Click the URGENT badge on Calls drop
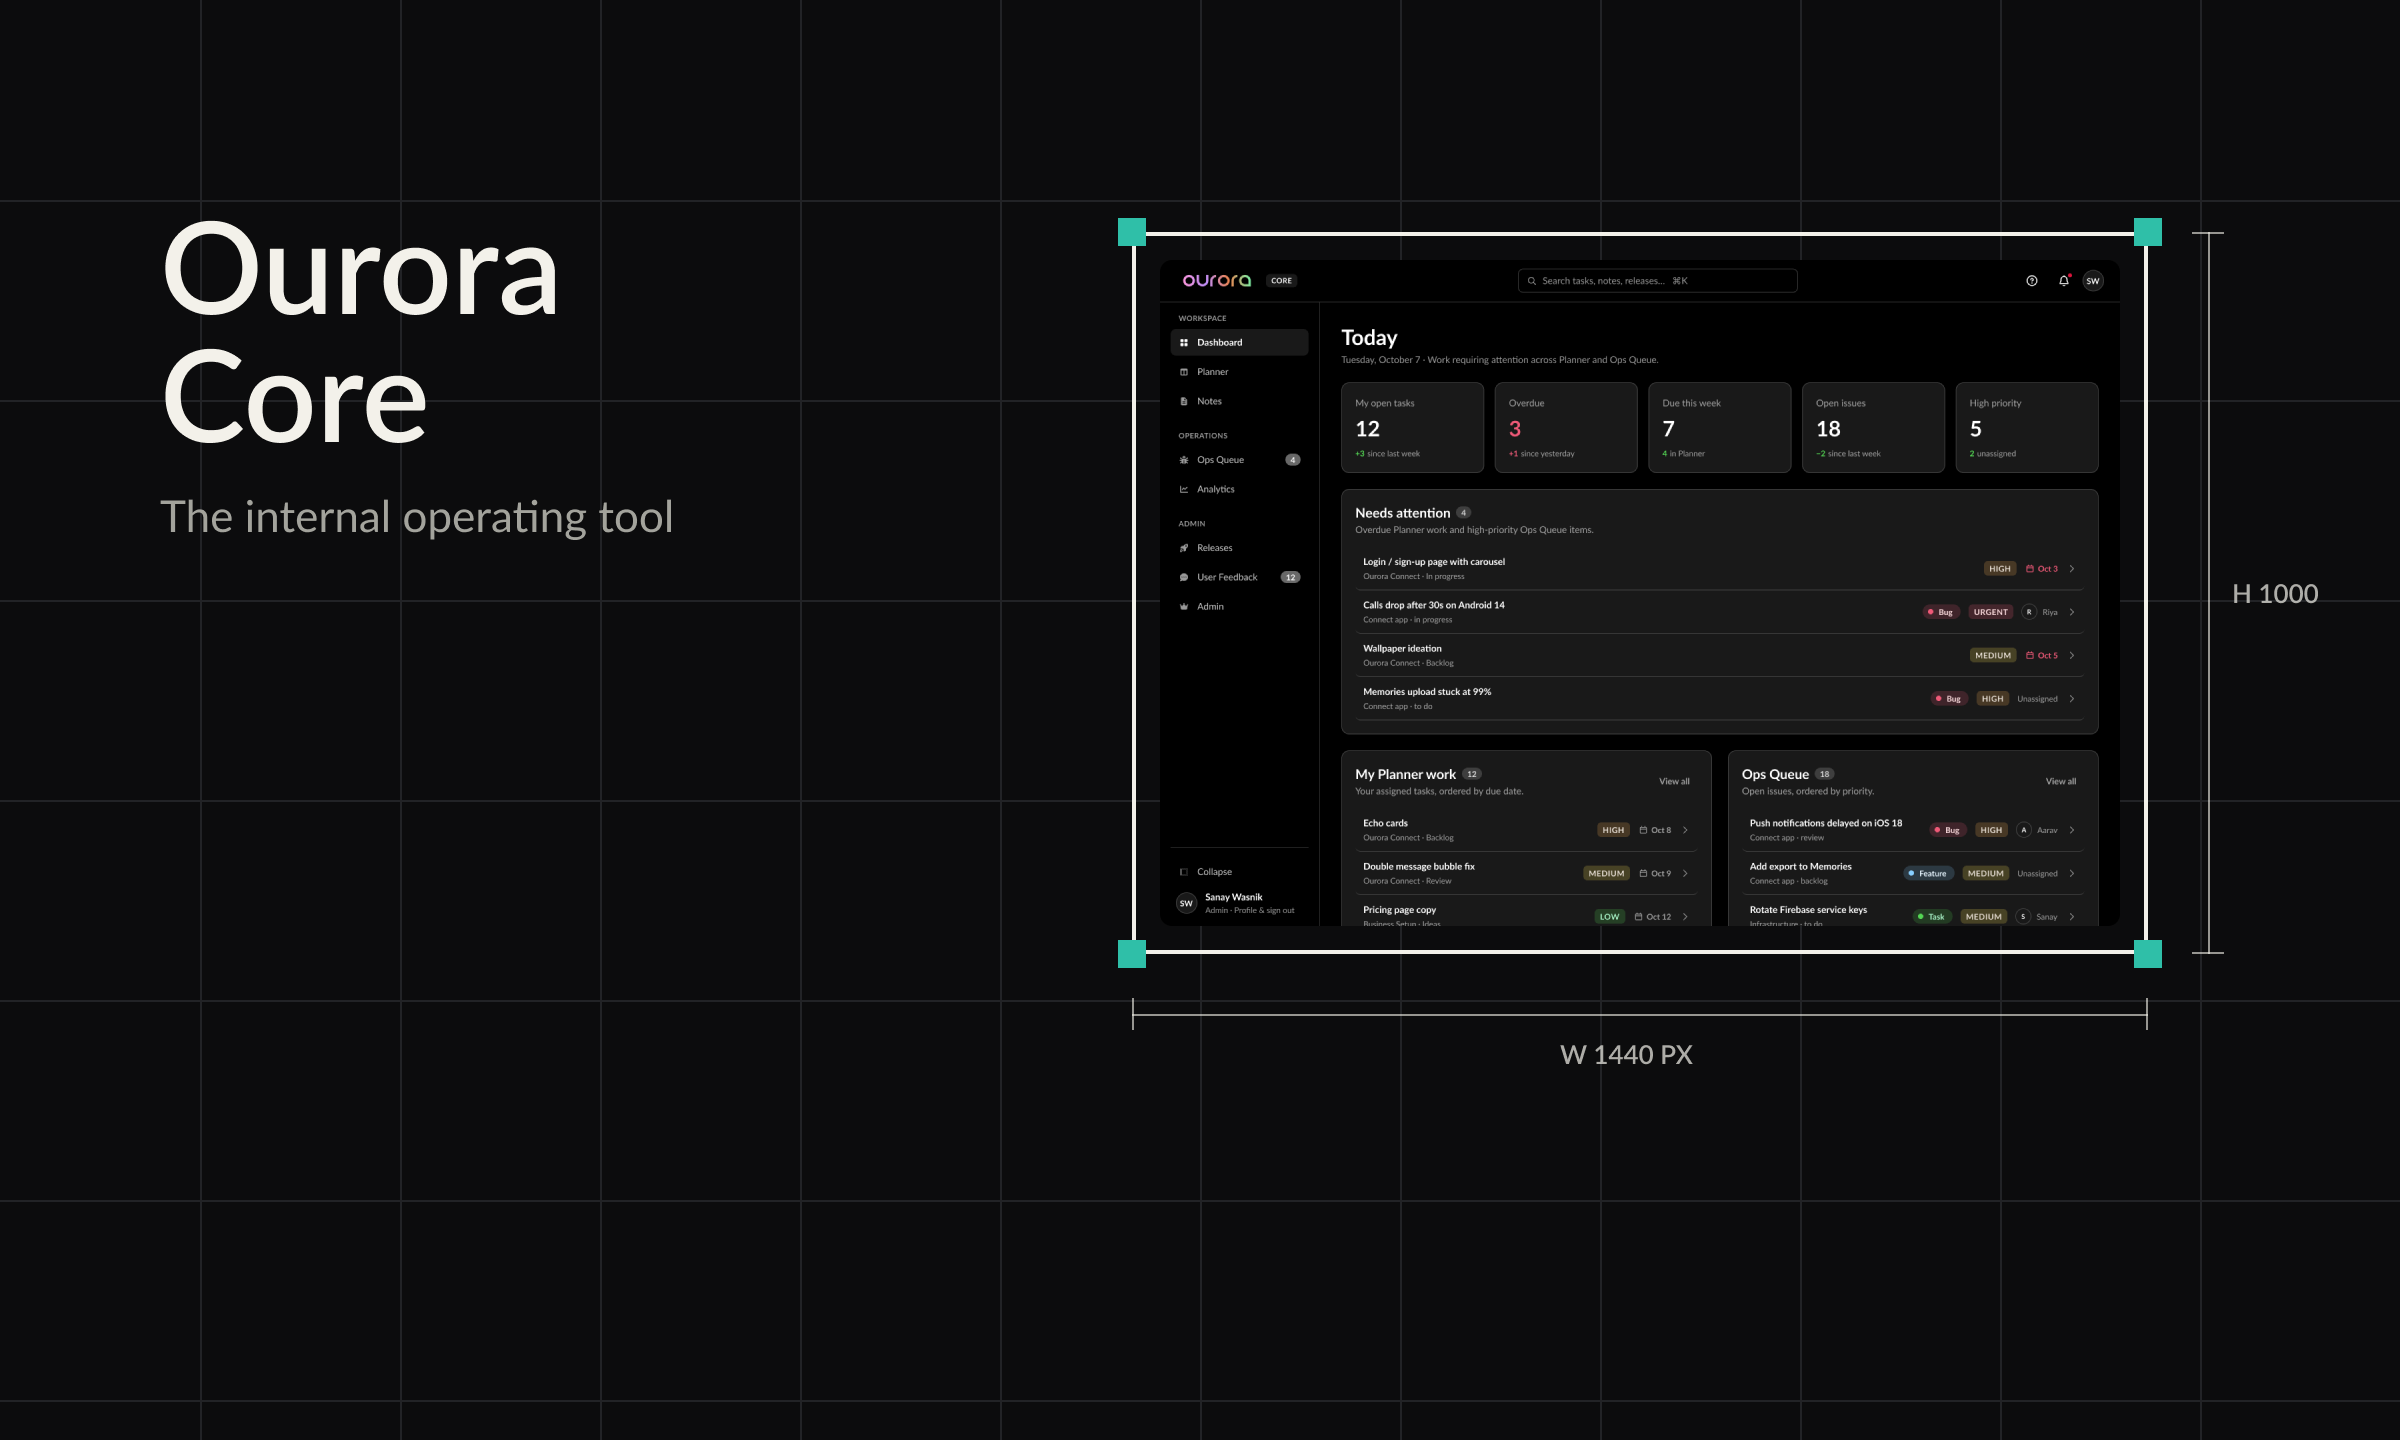Screen dimensions: 2400x1440 (x=1990, y=612)
